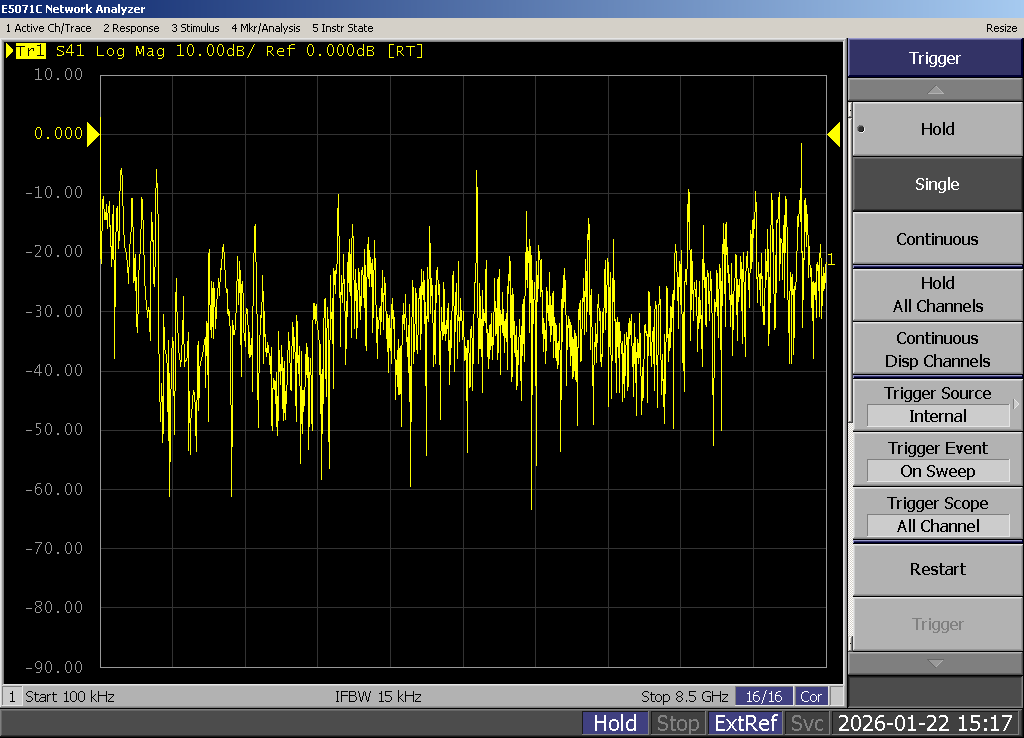
Task: Open the Instr State menu
Action: click(343, 28)
